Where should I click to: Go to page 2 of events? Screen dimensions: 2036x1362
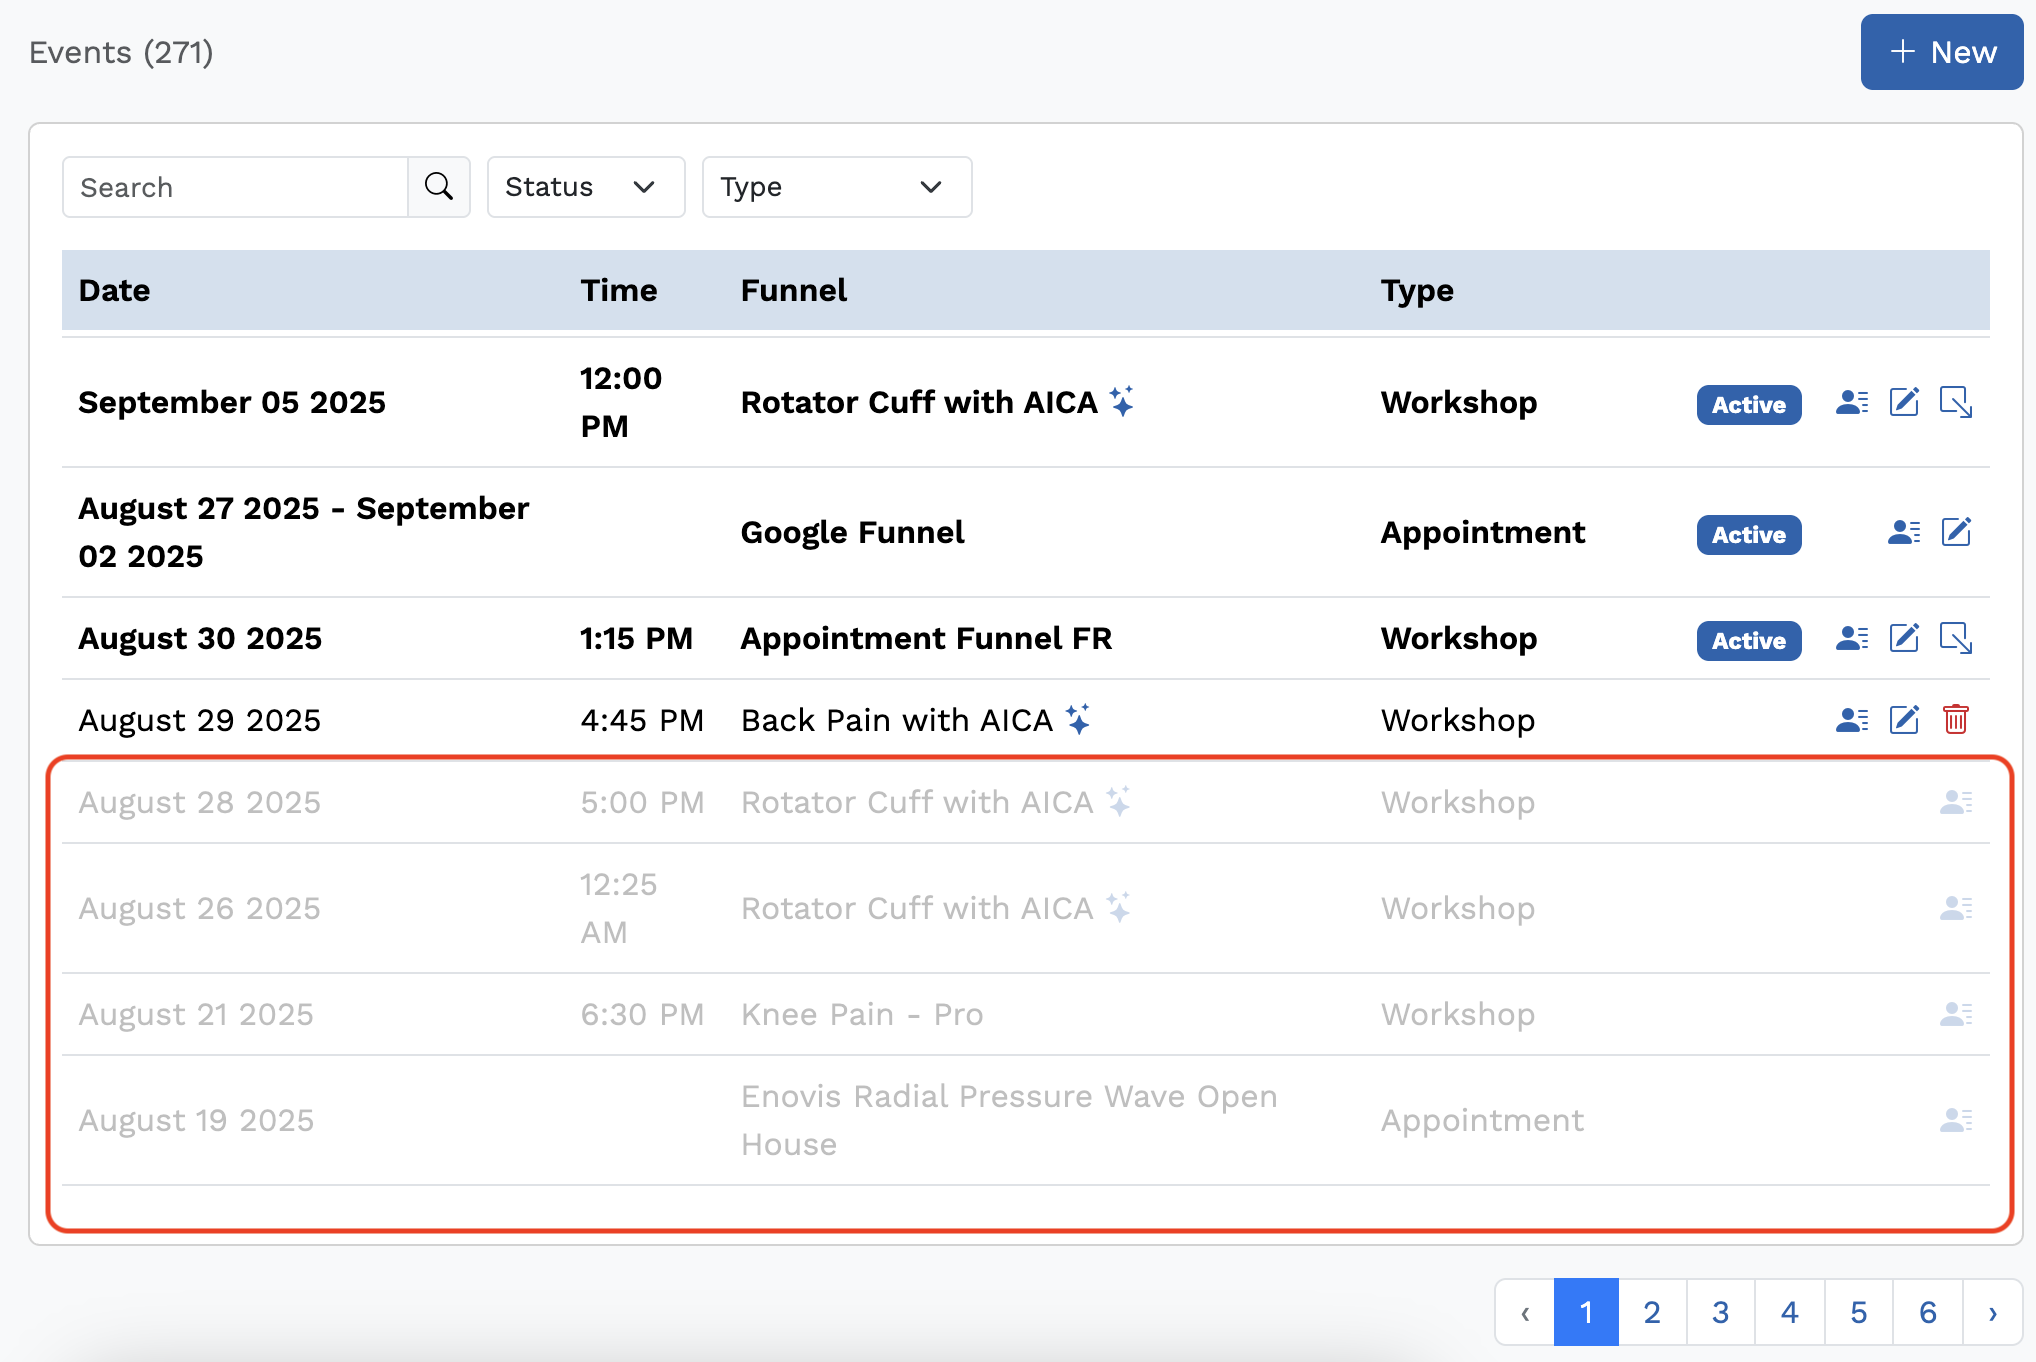click(x=1651, y=1312)
